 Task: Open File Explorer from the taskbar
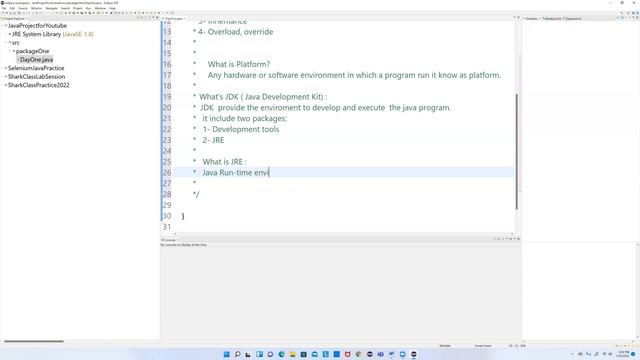tap(292, 354)
